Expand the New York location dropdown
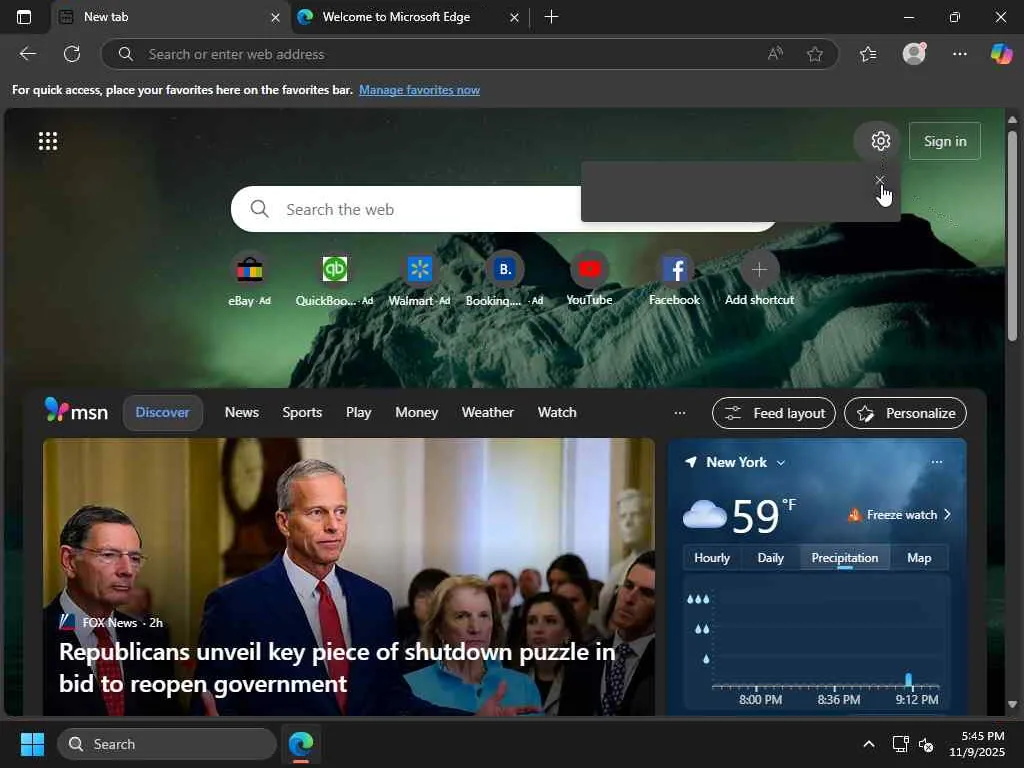Screen dimensions: 1024x768 [780, 462]
